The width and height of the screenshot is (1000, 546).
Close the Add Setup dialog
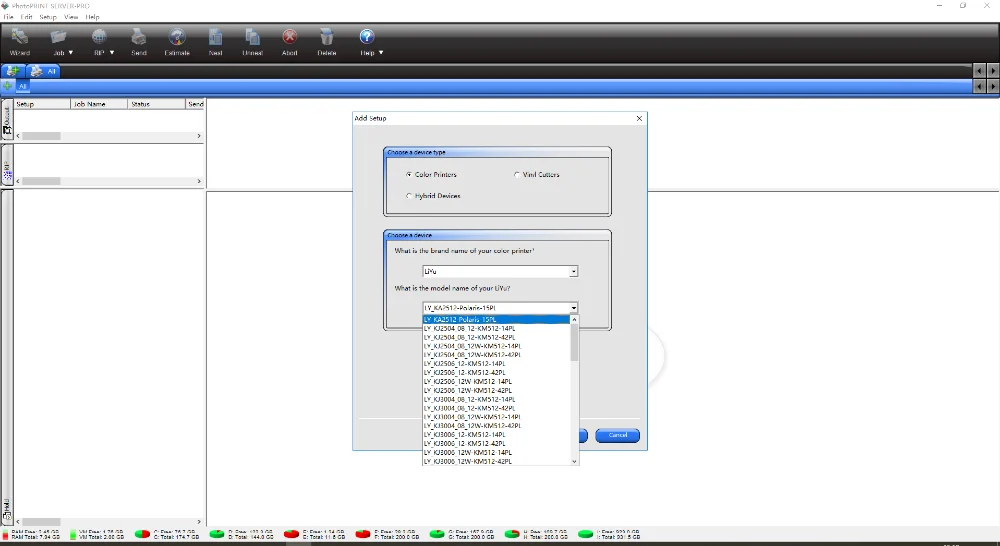click(x=639, y=118)
